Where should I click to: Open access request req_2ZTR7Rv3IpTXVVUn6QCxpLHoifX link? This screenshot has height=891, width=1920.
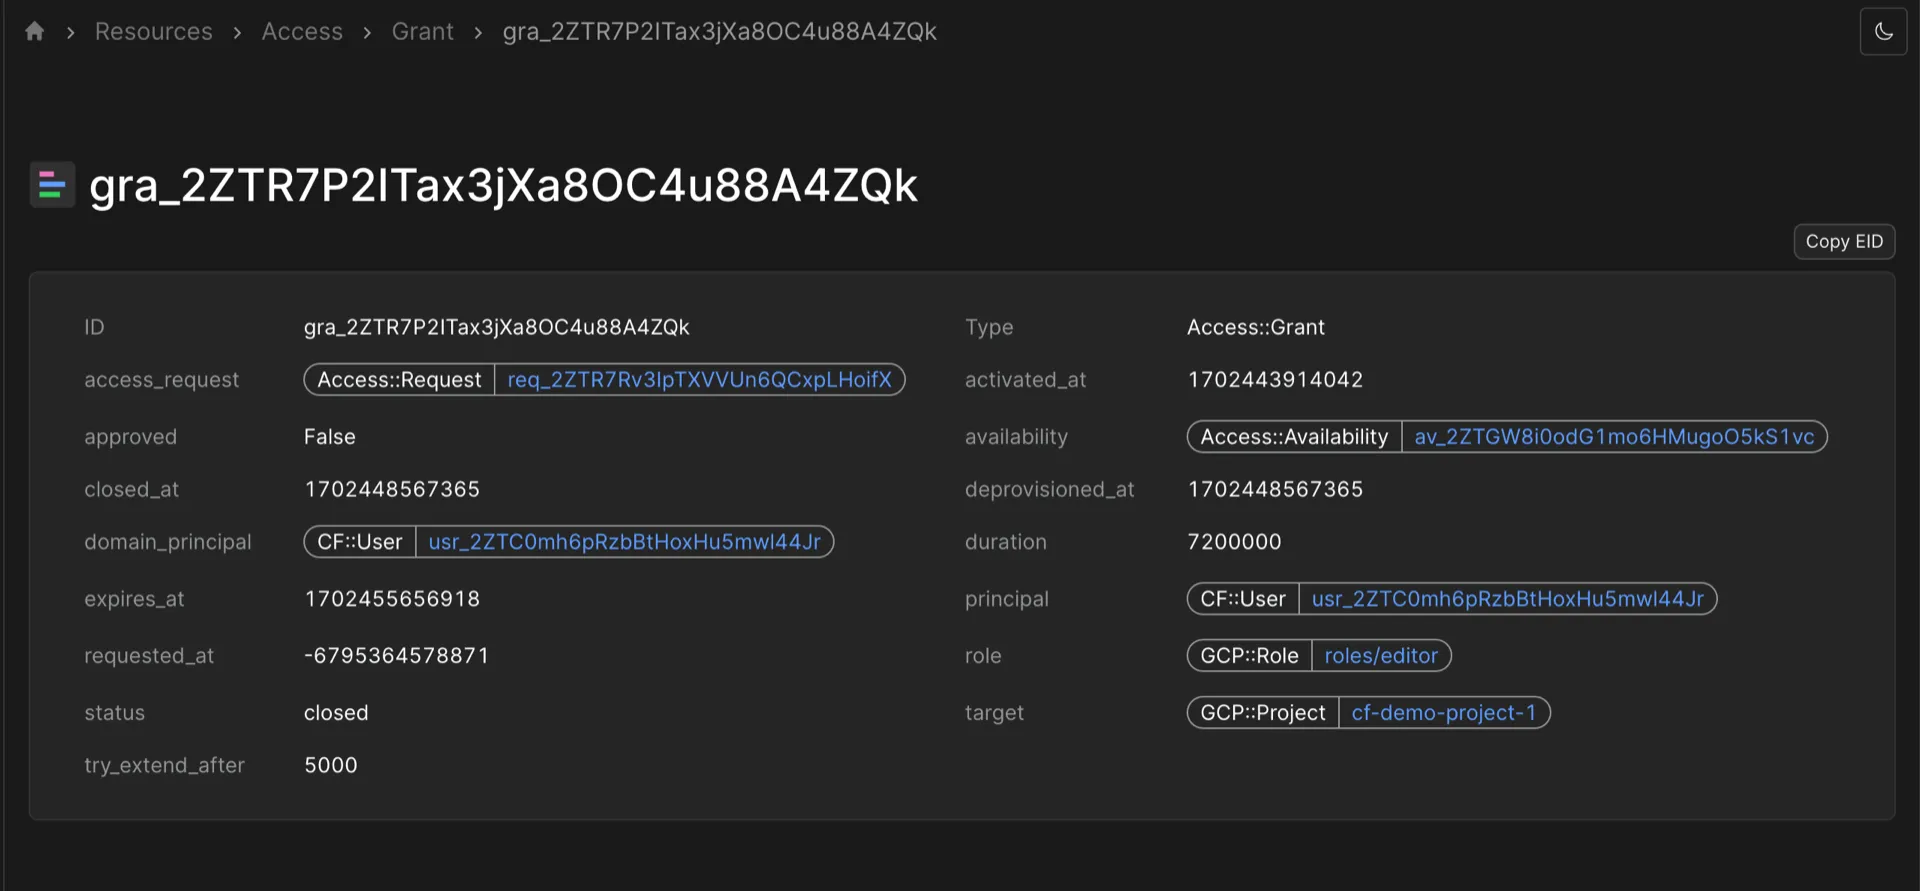[x=699, y=380]
